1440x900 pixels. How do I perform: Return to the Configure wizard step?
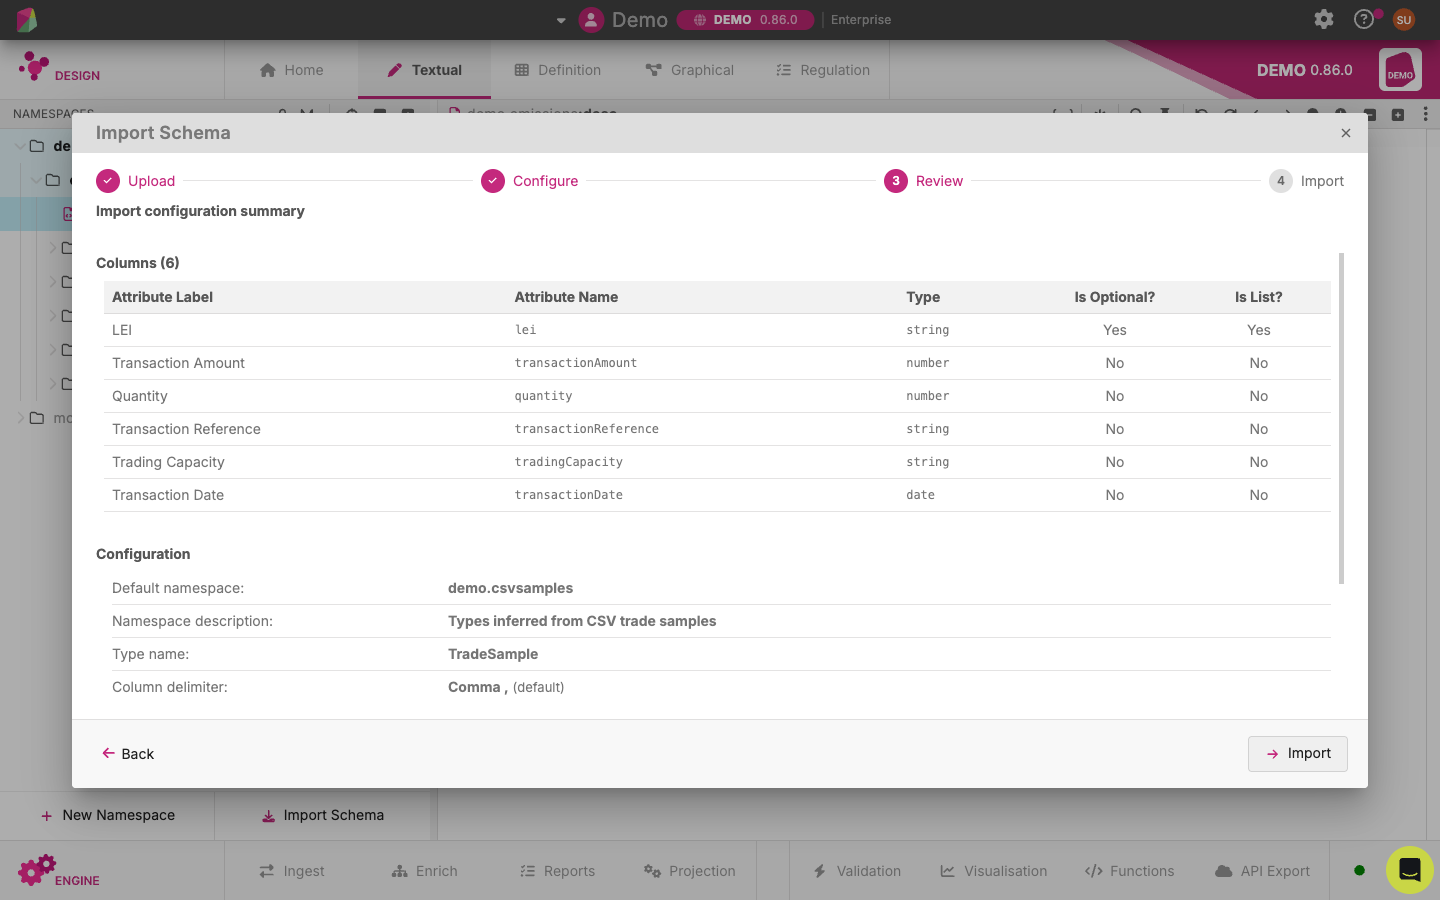click(530, 181)
